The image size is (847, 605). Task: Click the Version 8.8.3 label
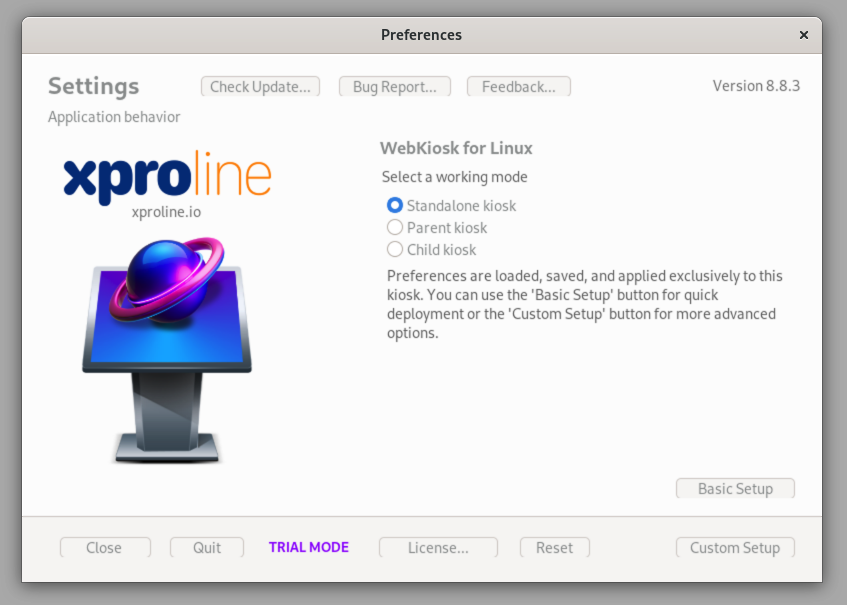click(756, 86)
